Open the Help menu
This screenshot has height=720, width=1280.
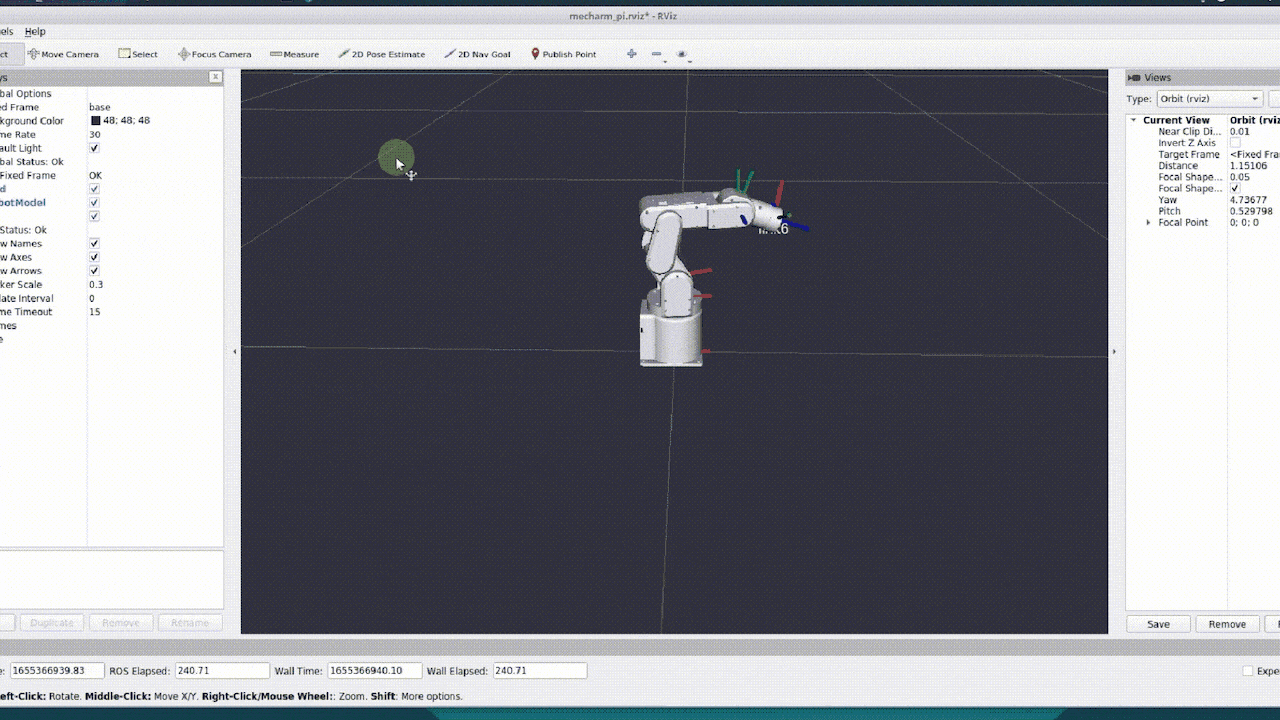35,31
